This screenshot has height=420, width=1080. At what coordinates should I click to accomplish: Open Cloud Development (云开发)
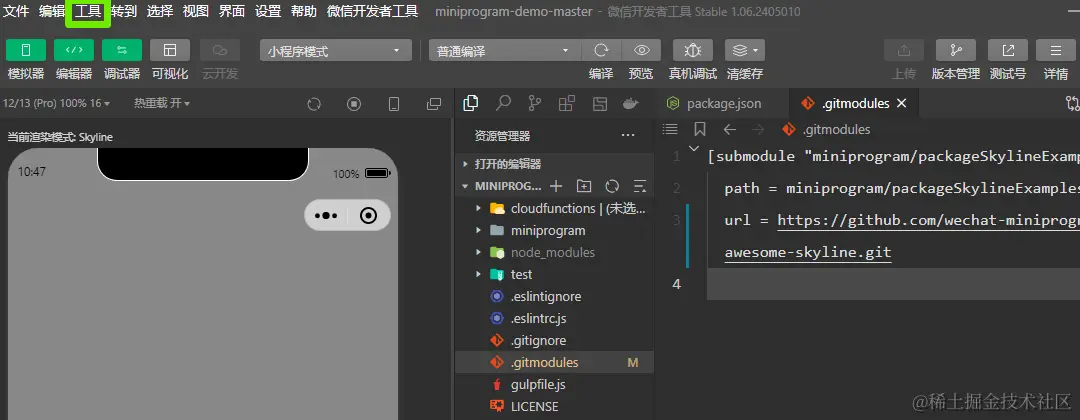click(220, 50)
